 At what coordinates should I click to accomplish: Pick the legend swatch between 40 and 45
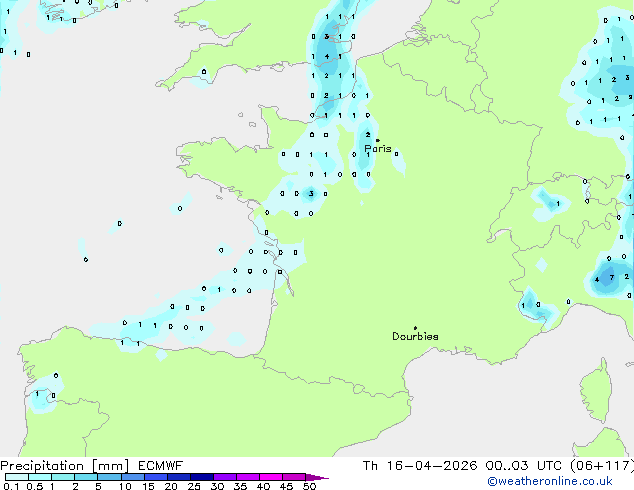pyautogui.click(x=271, y=477)
